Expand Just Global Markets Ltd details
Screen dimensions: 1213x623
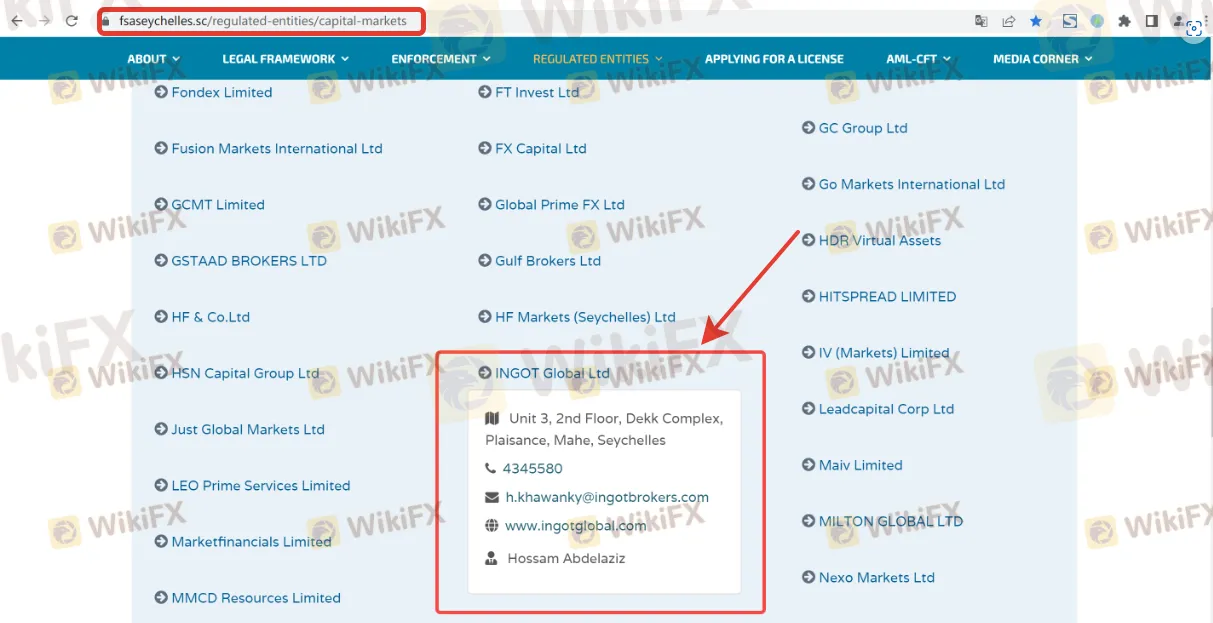248,429
